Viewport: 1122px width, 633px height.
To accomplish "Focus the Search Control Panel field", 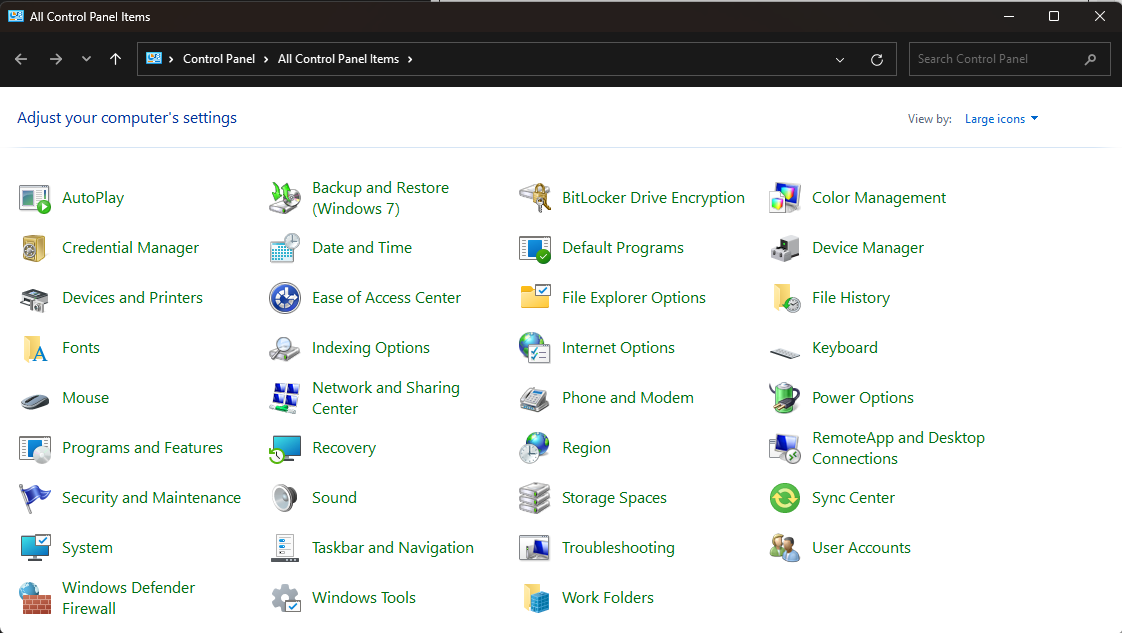I will pyautogui.click(x=1009, y=59).
